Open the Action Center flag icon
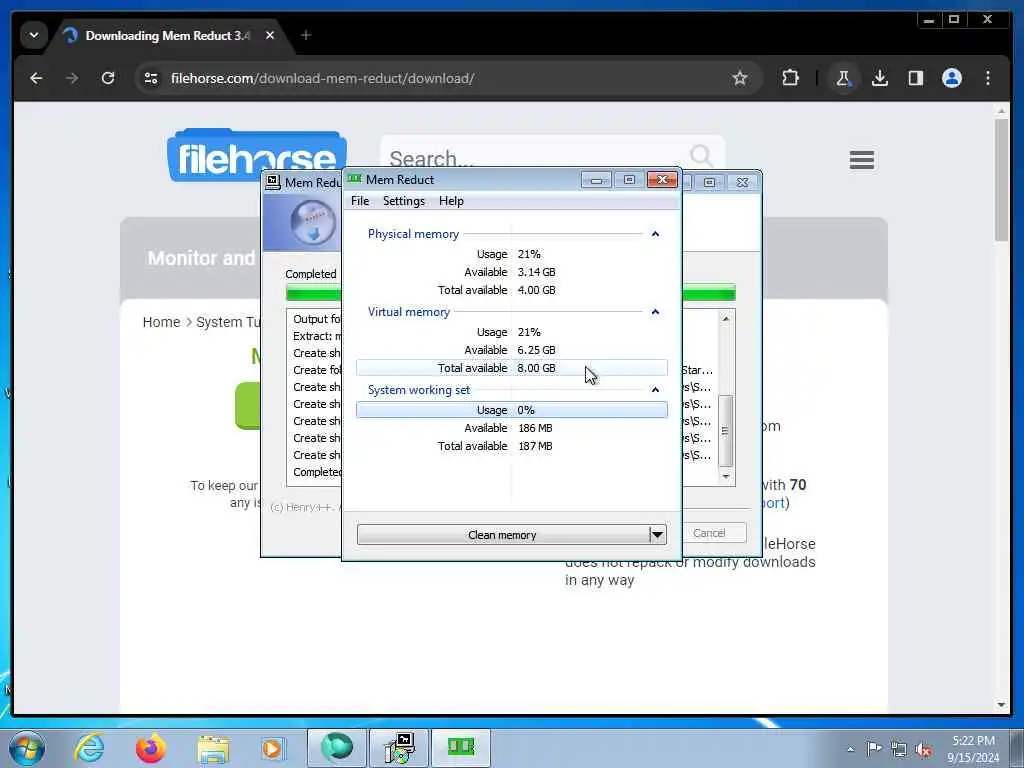This screenshot has height=768, width=1024. point(874,748)
